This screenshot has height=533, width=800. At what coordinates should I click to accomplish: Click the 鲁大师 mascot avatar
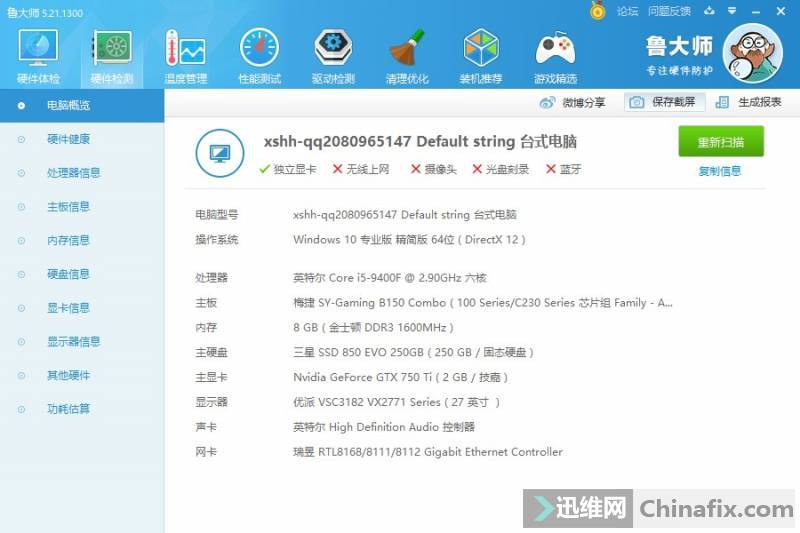(x=755, y=54)
